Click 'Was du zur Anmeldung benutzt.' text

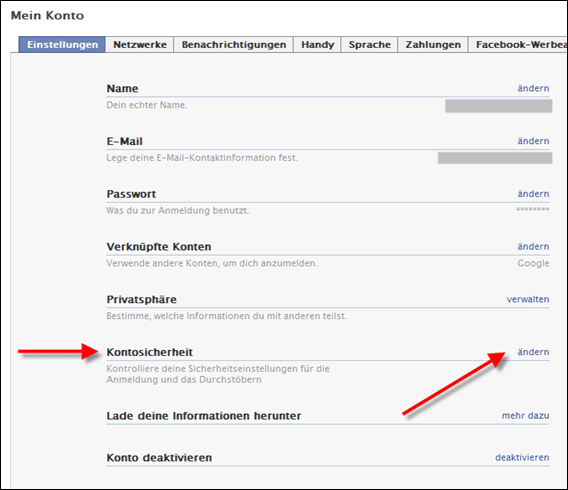click(178, 210)
